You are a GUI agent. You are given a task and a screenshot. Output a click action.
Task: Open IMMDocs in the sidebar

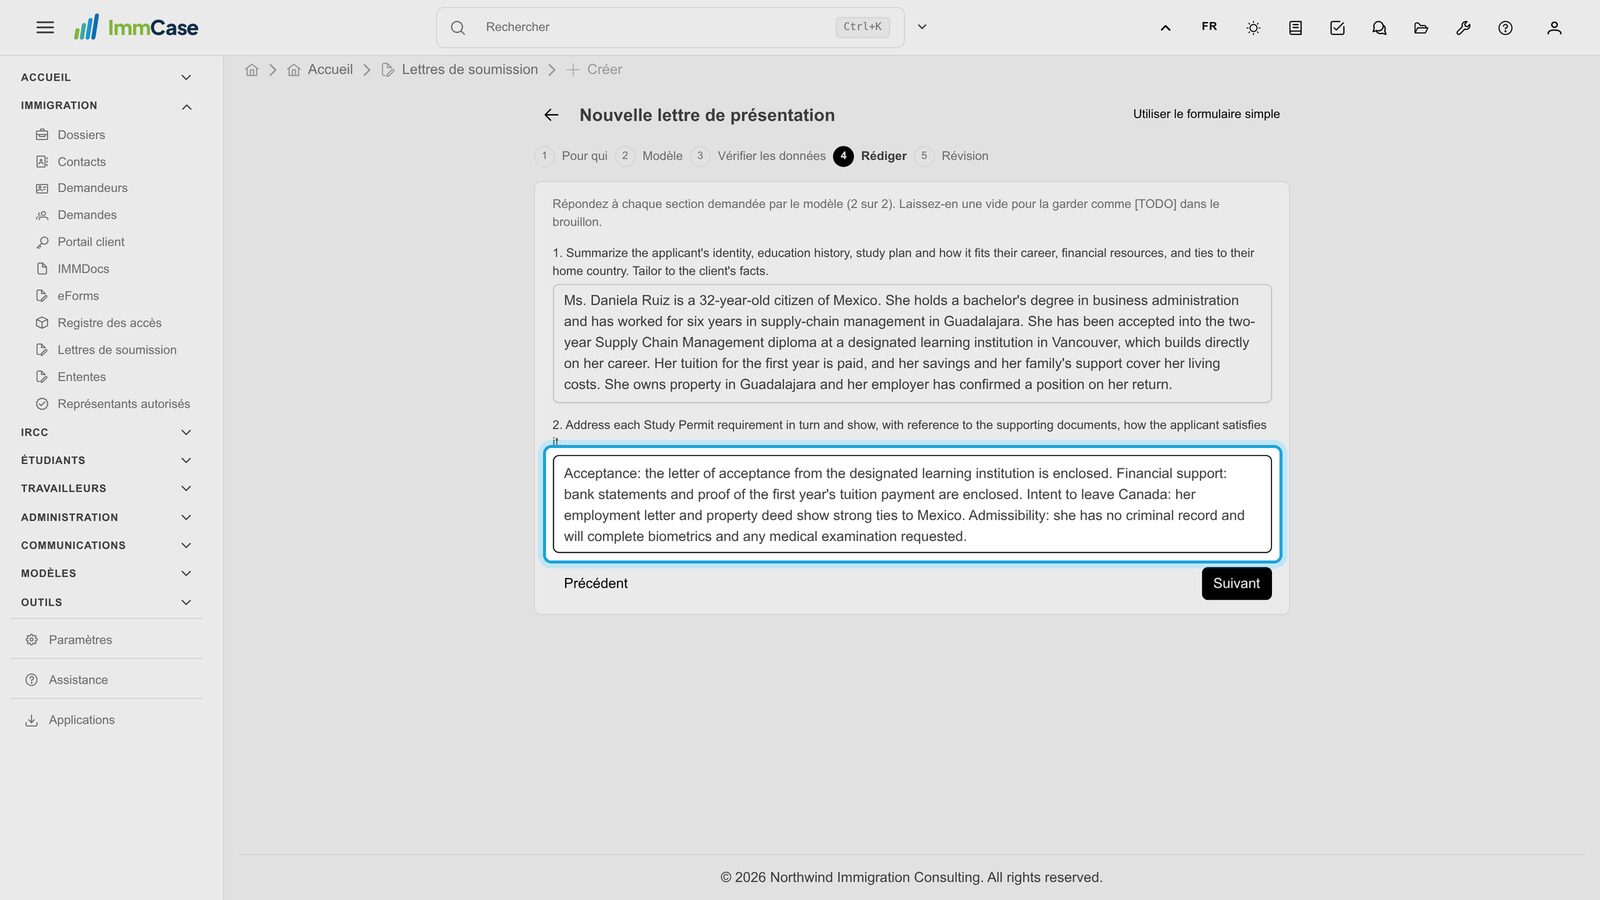tap(84, 269)
